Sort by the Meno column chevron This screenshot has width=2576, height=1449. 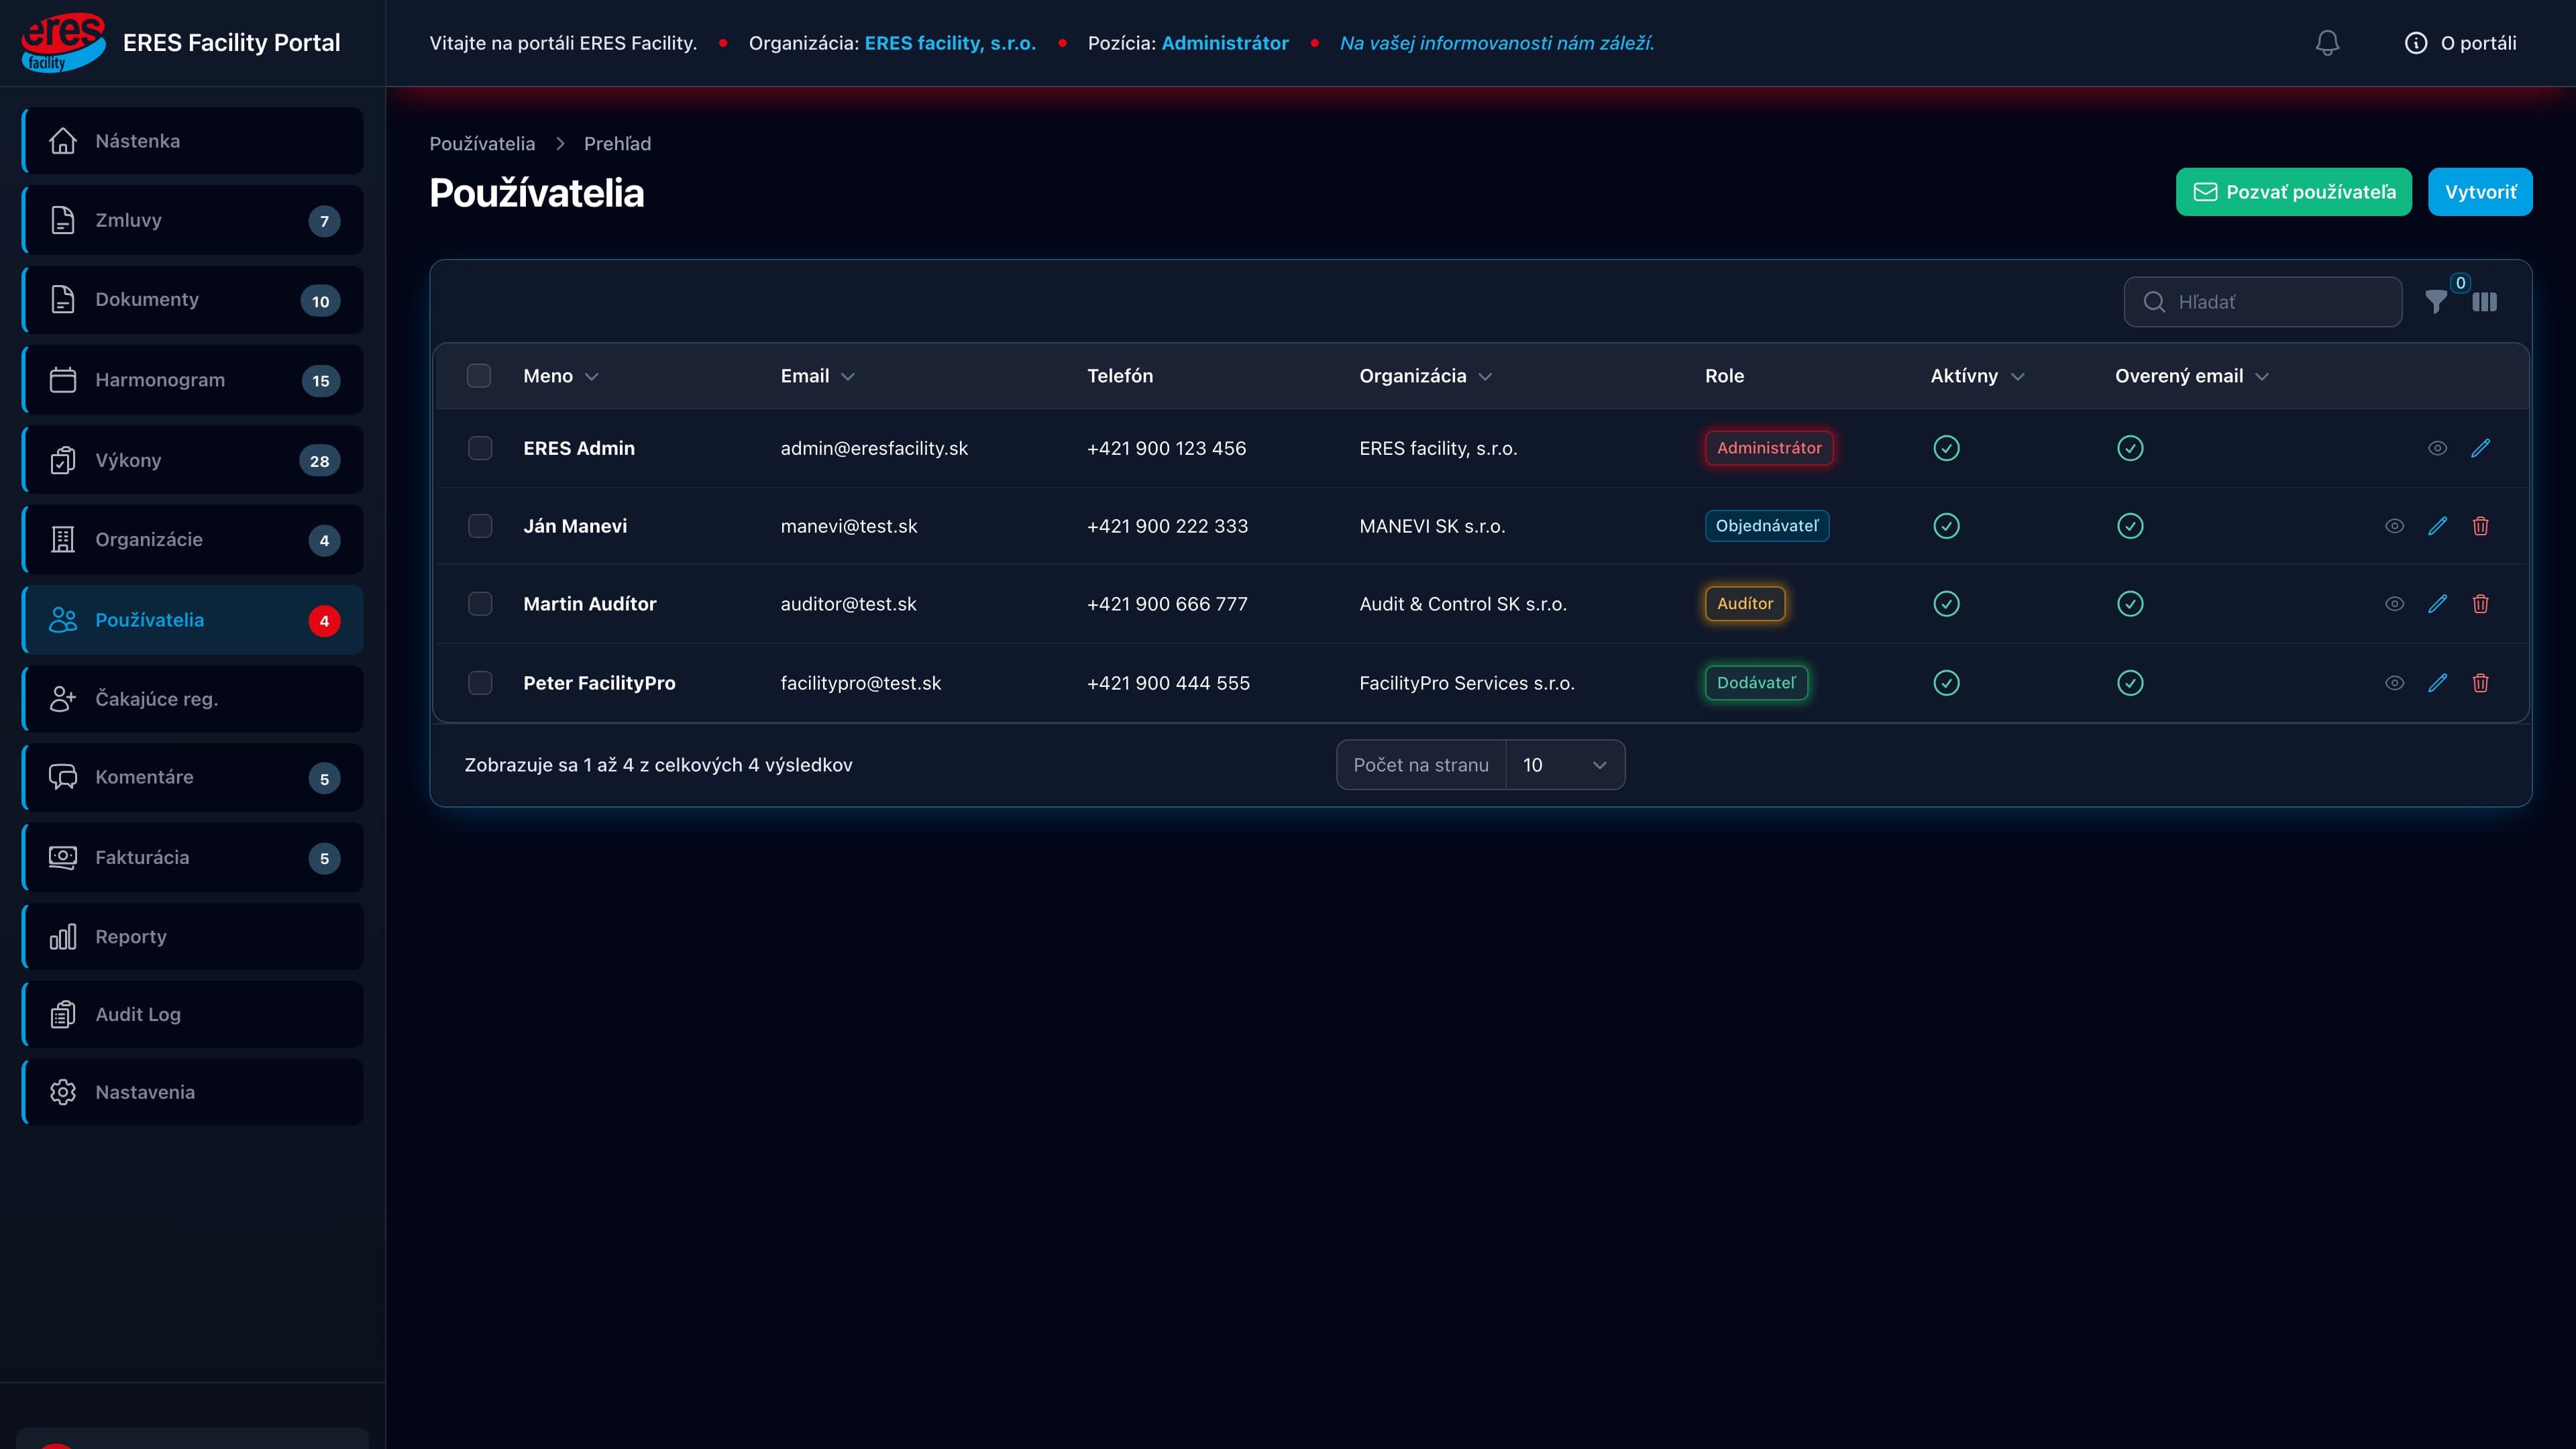coord(592,377)
